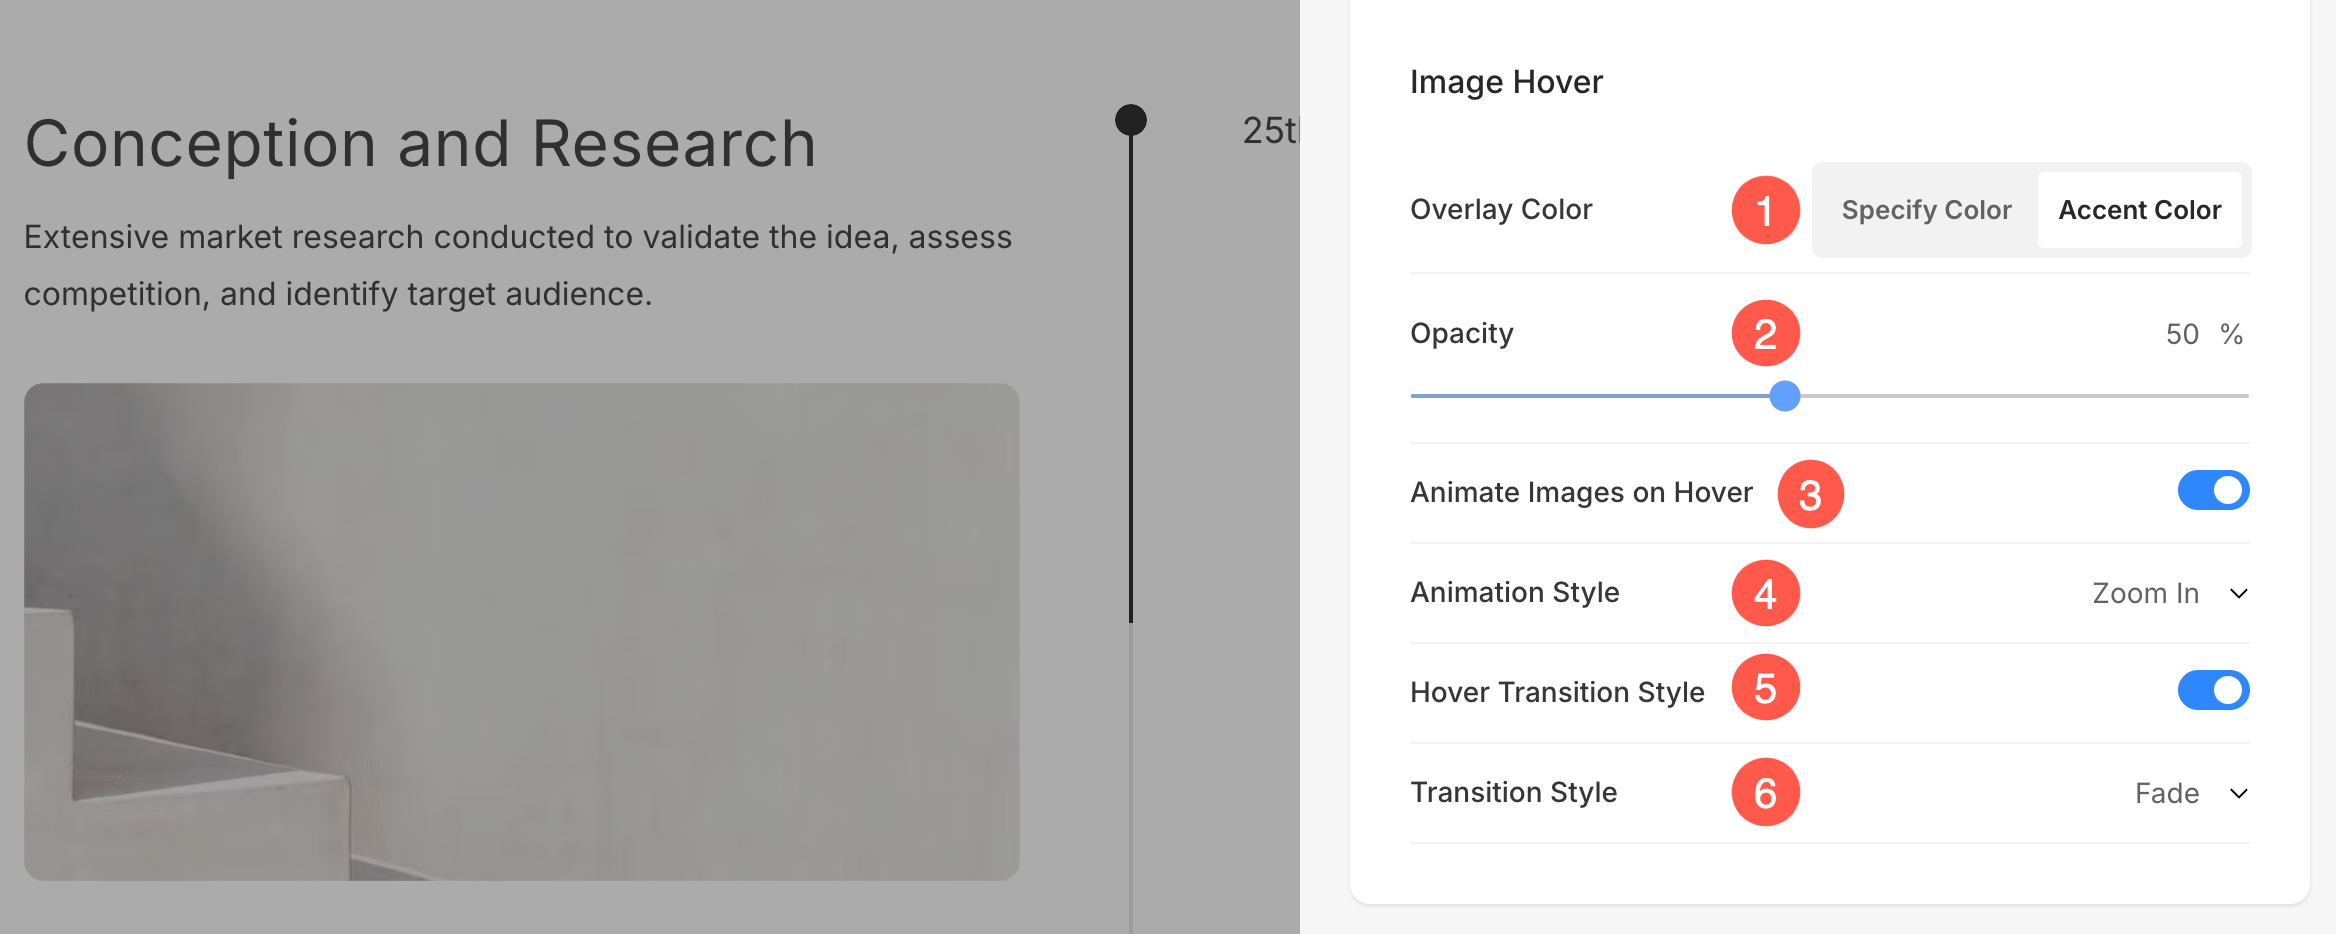Click the market research description text
This screenshot has width=2336, height=934.
click(x=517, y=265)
